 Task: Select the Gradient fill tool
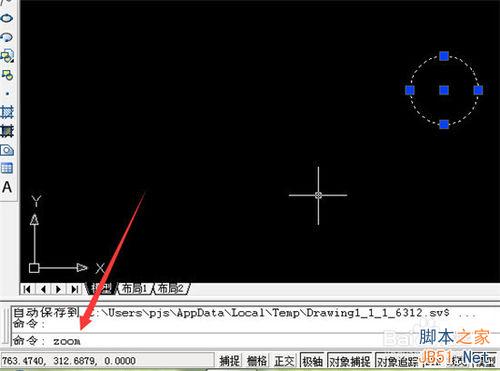click(x=7, y=131)
